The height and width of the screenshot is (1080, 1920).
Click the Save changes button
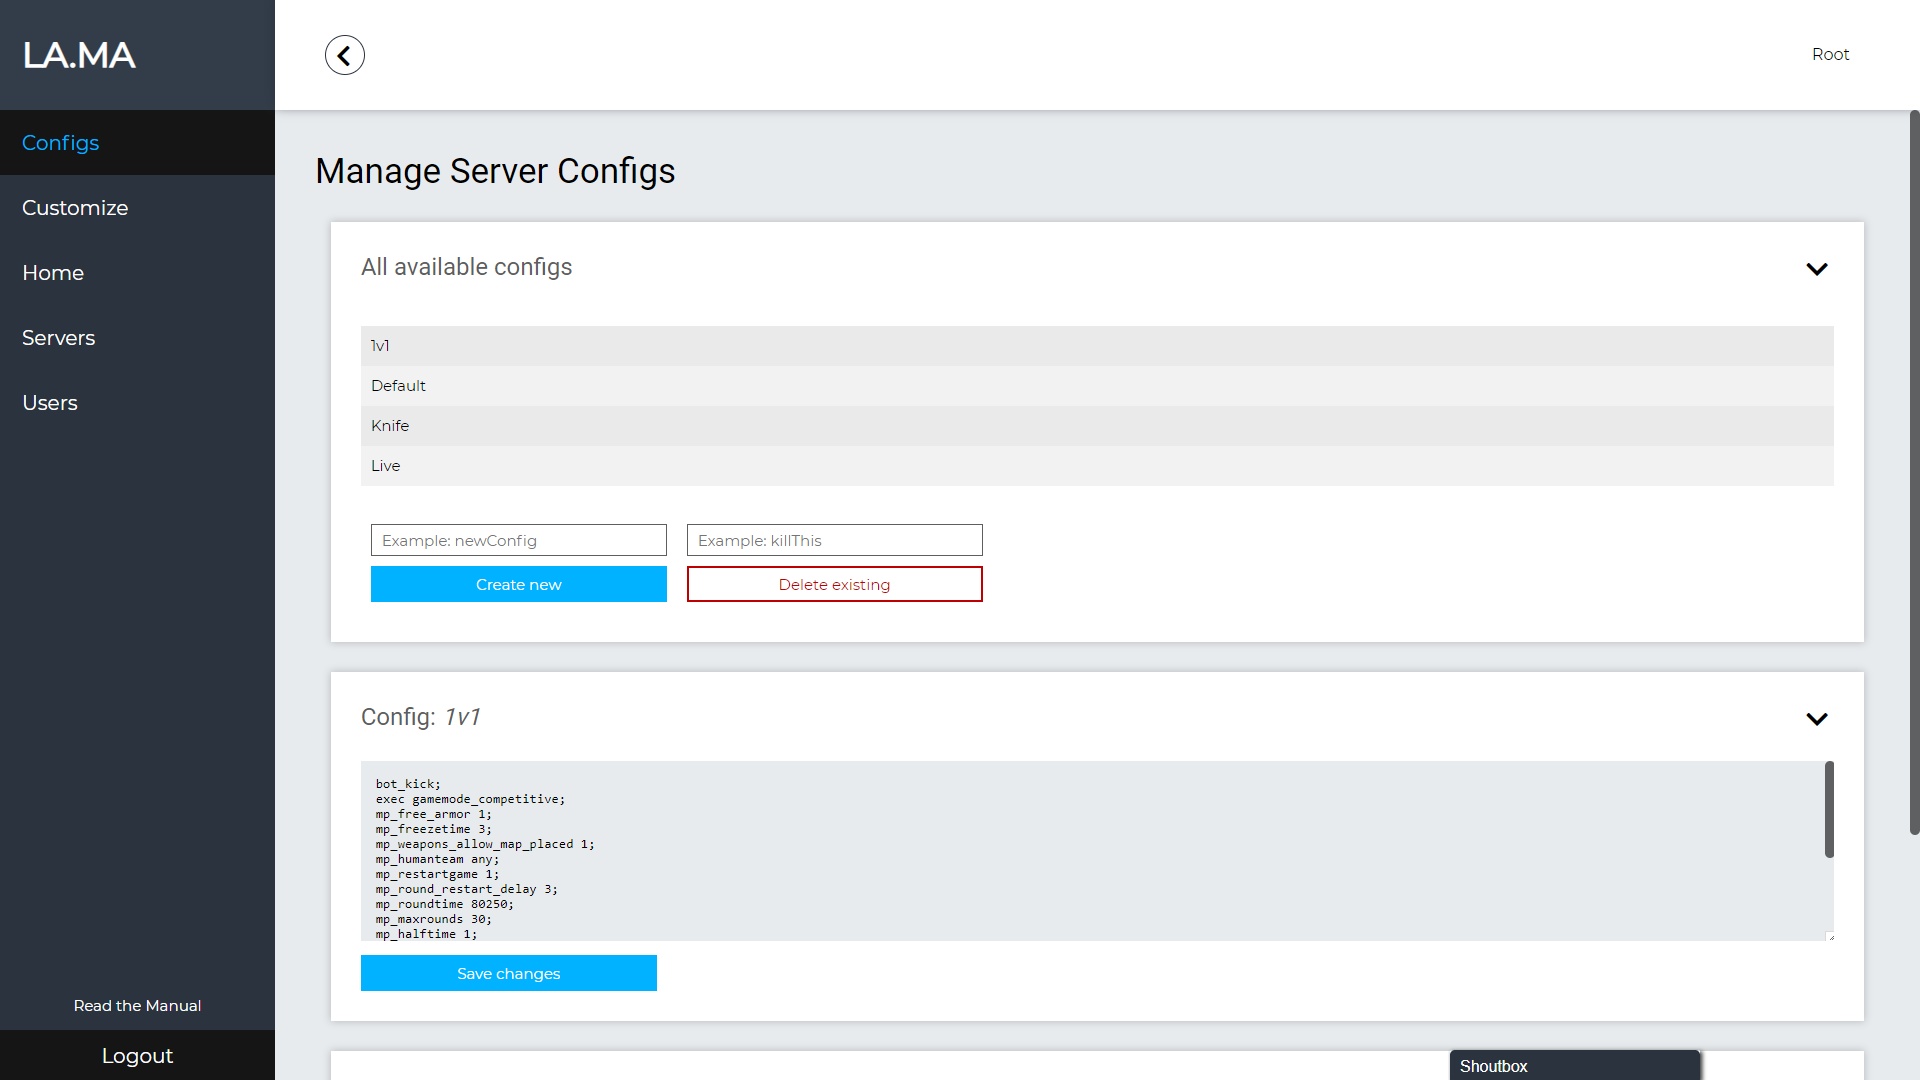pyautogui.click(x=509, y=973)
